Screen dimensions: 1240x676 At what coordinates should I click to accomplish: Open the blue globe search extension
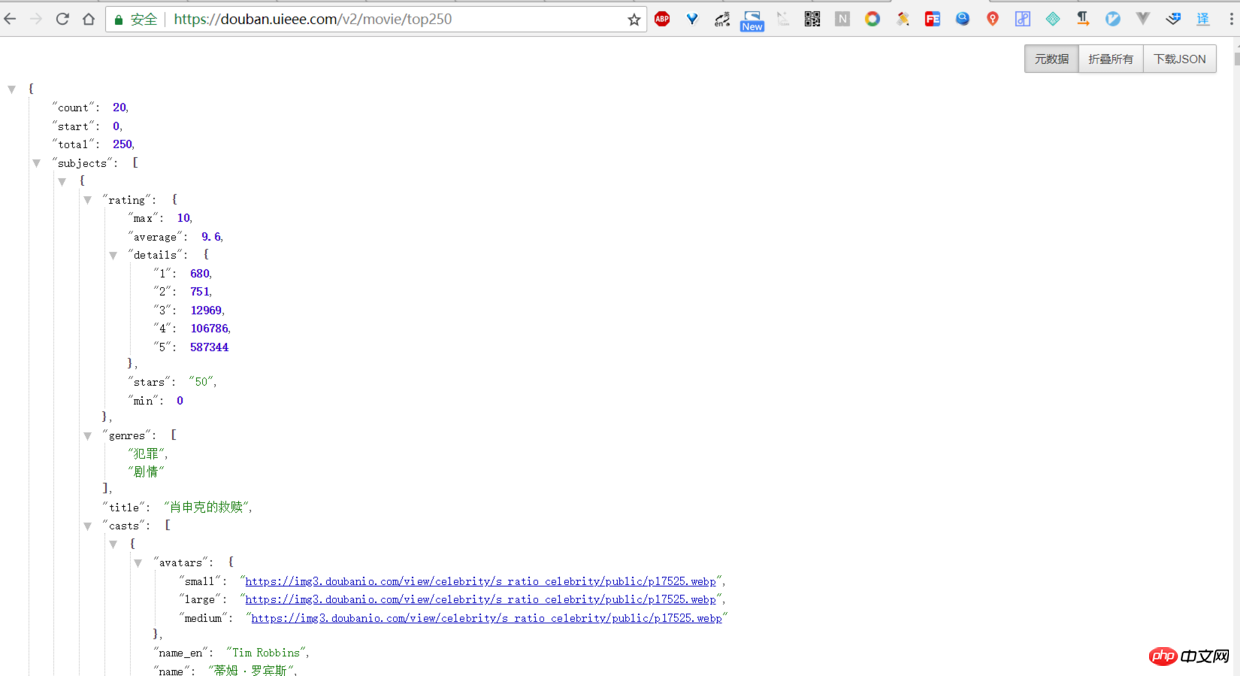tap(962, 19)
